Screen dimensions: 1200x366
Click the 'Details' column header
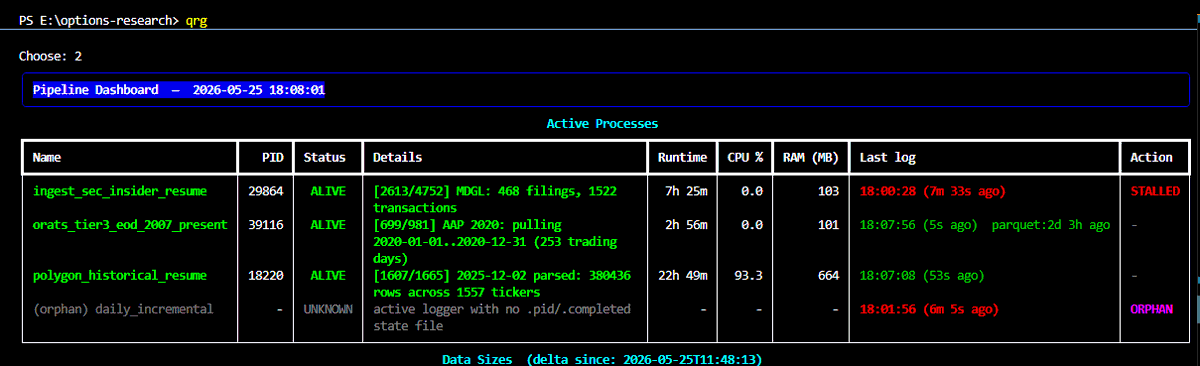point(397,157)
